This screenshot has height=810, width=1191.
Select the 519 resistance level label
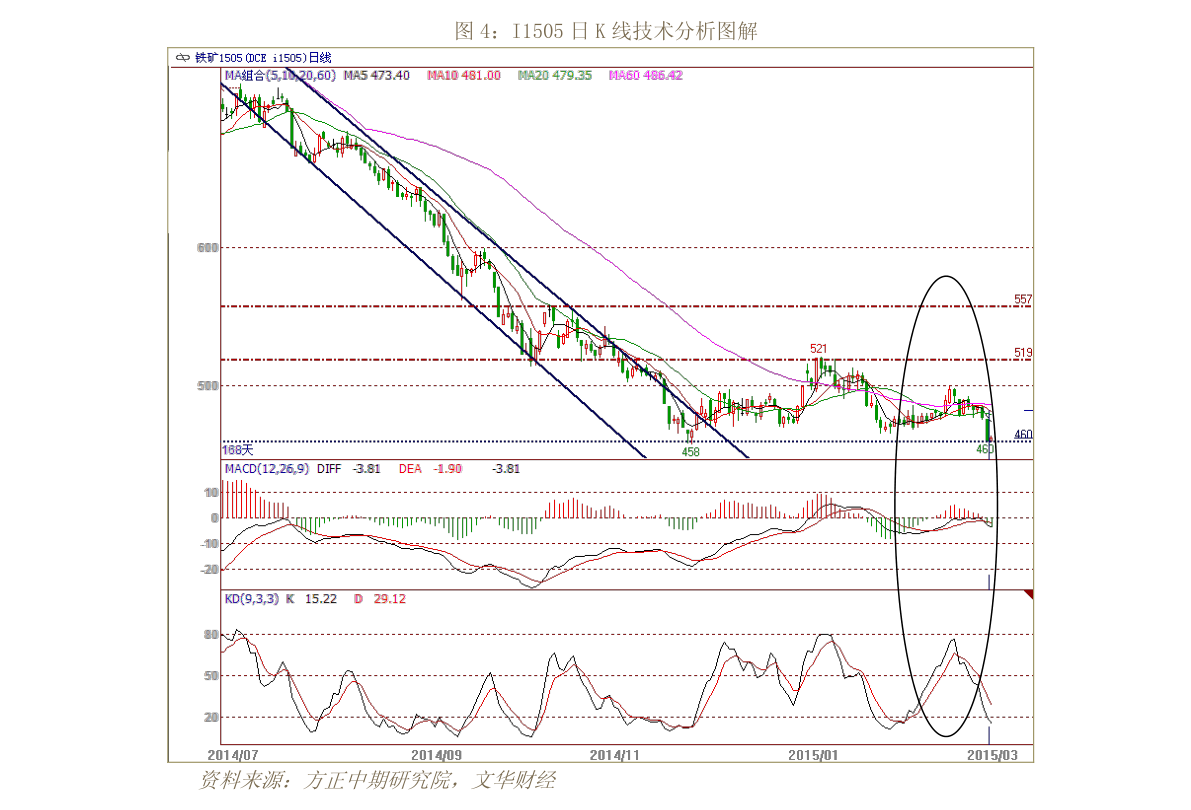tap(1022, 353)
